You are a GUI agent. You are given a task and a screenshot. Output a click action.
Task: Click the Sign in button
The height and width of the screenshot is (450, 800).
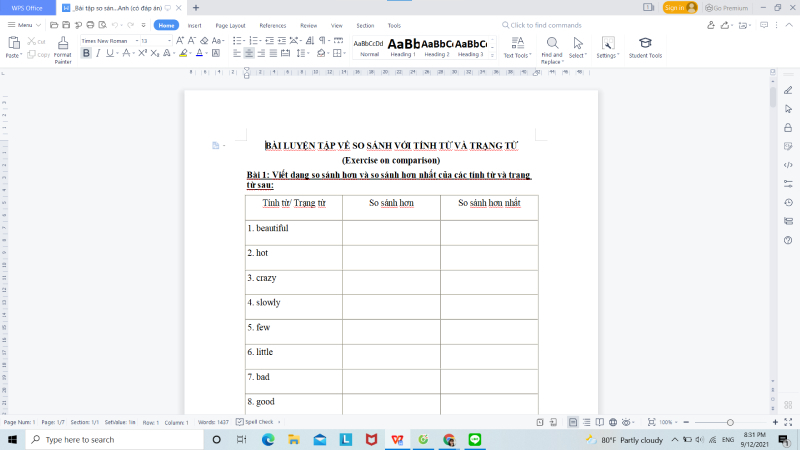pyautogui.click(x=680, y=8)
